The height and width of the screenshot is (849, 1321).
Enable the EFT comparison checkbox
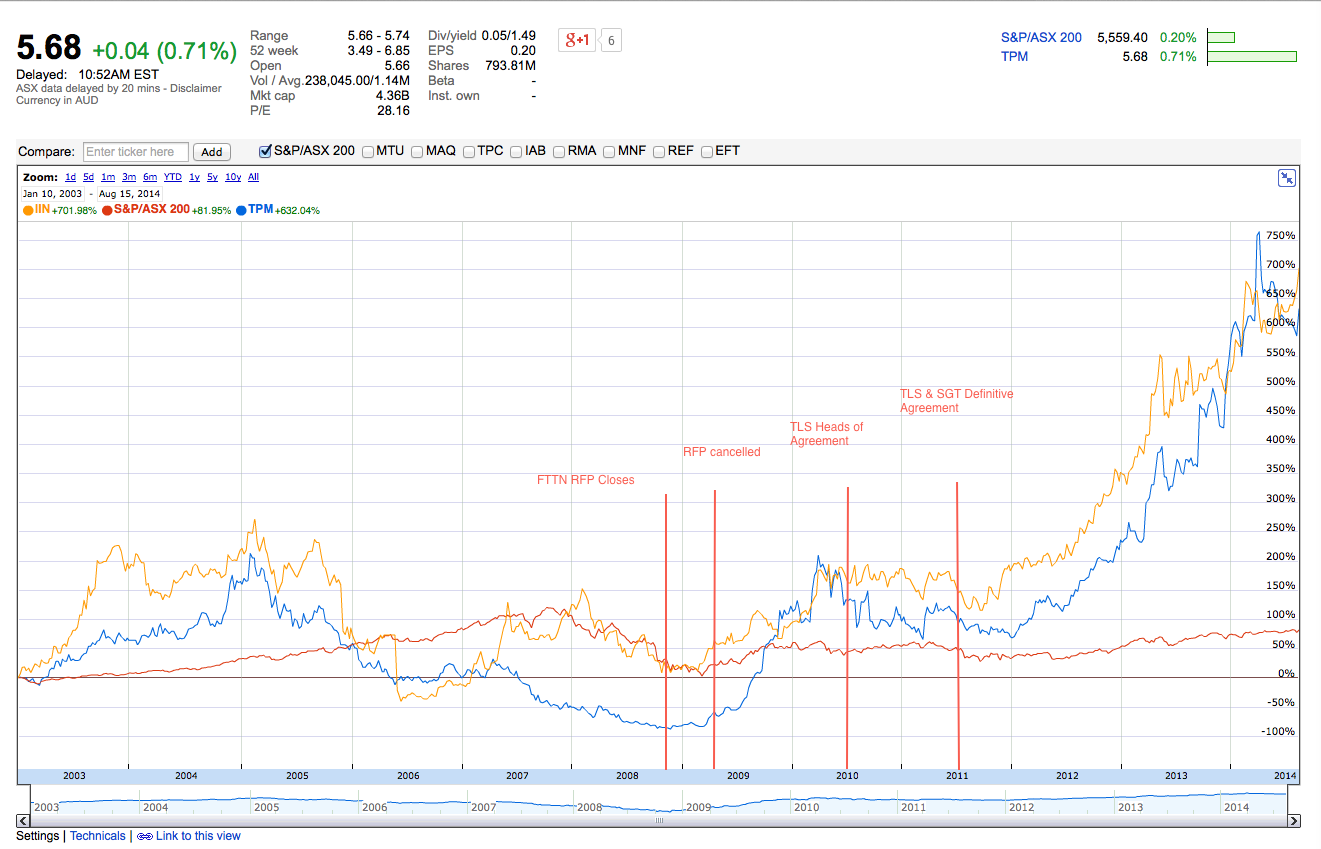707,152
